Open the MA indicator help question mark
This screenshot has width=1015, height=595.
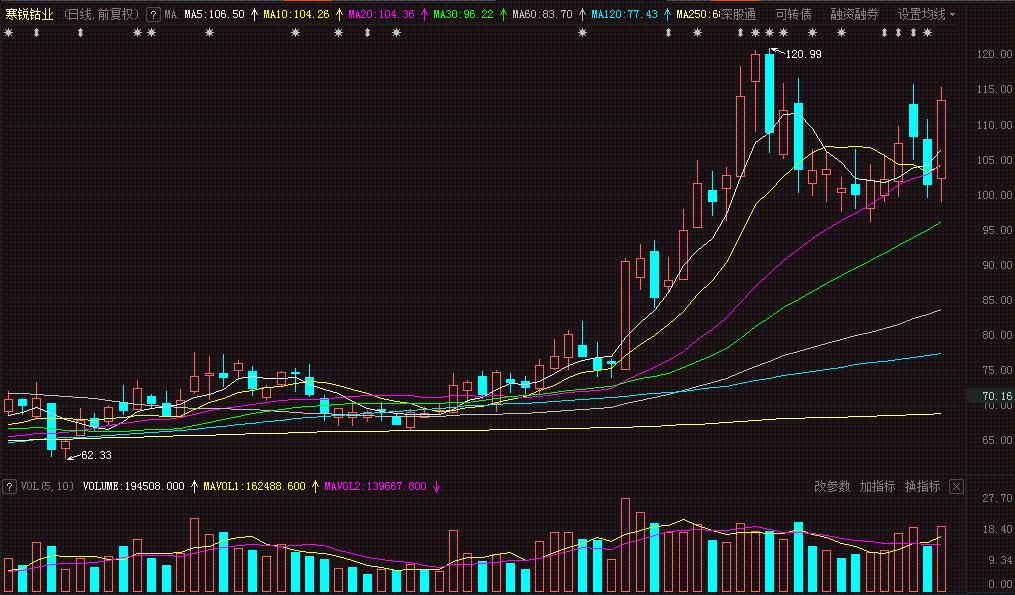(x=153, y=14)
